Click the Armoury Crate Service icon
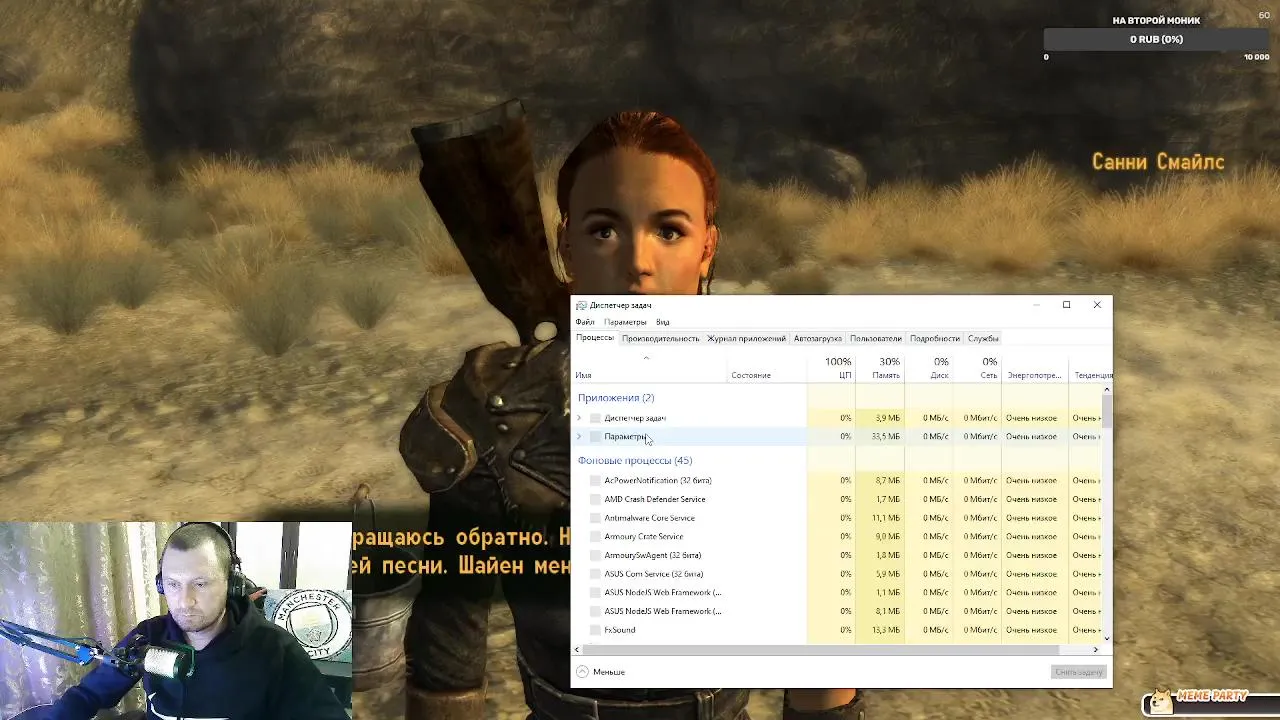 (x=595, y=537)
